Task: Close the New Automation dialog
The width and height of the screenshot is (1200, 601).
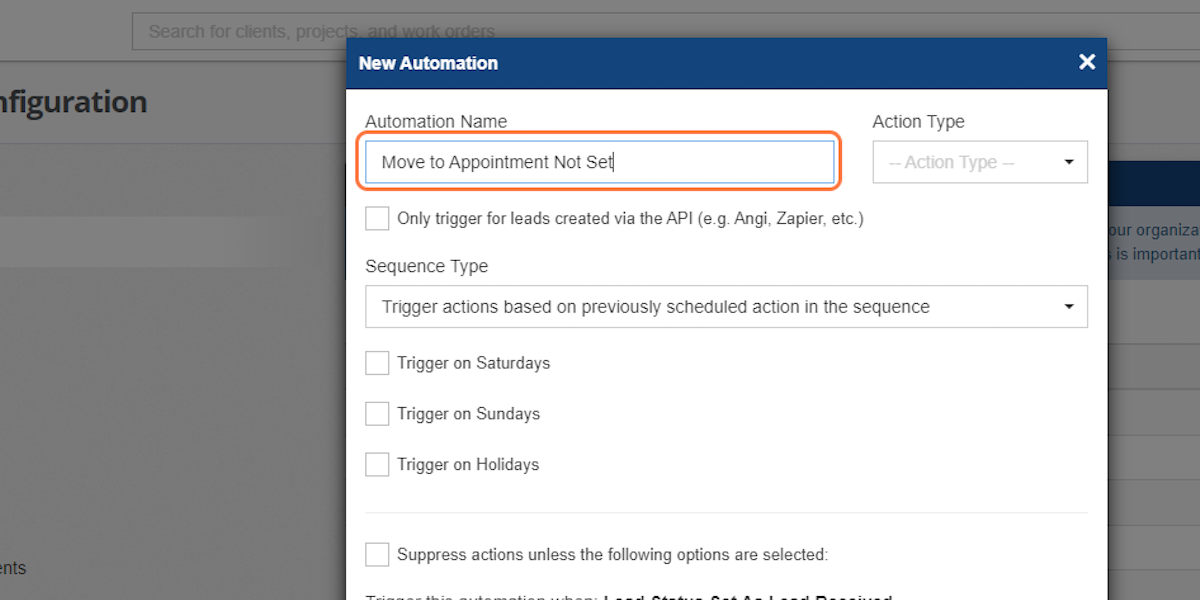Action: click(1087, 62)
